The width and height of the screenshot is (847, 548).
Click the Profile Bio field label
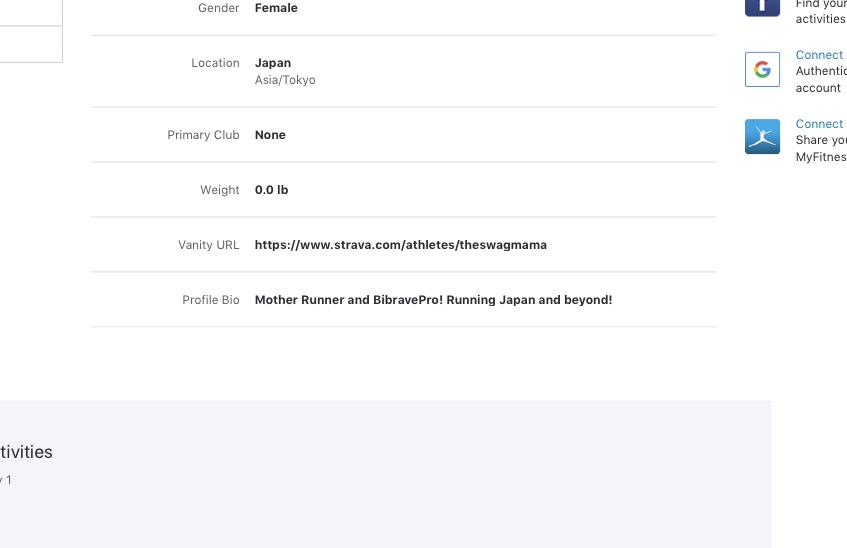[210, 300]
